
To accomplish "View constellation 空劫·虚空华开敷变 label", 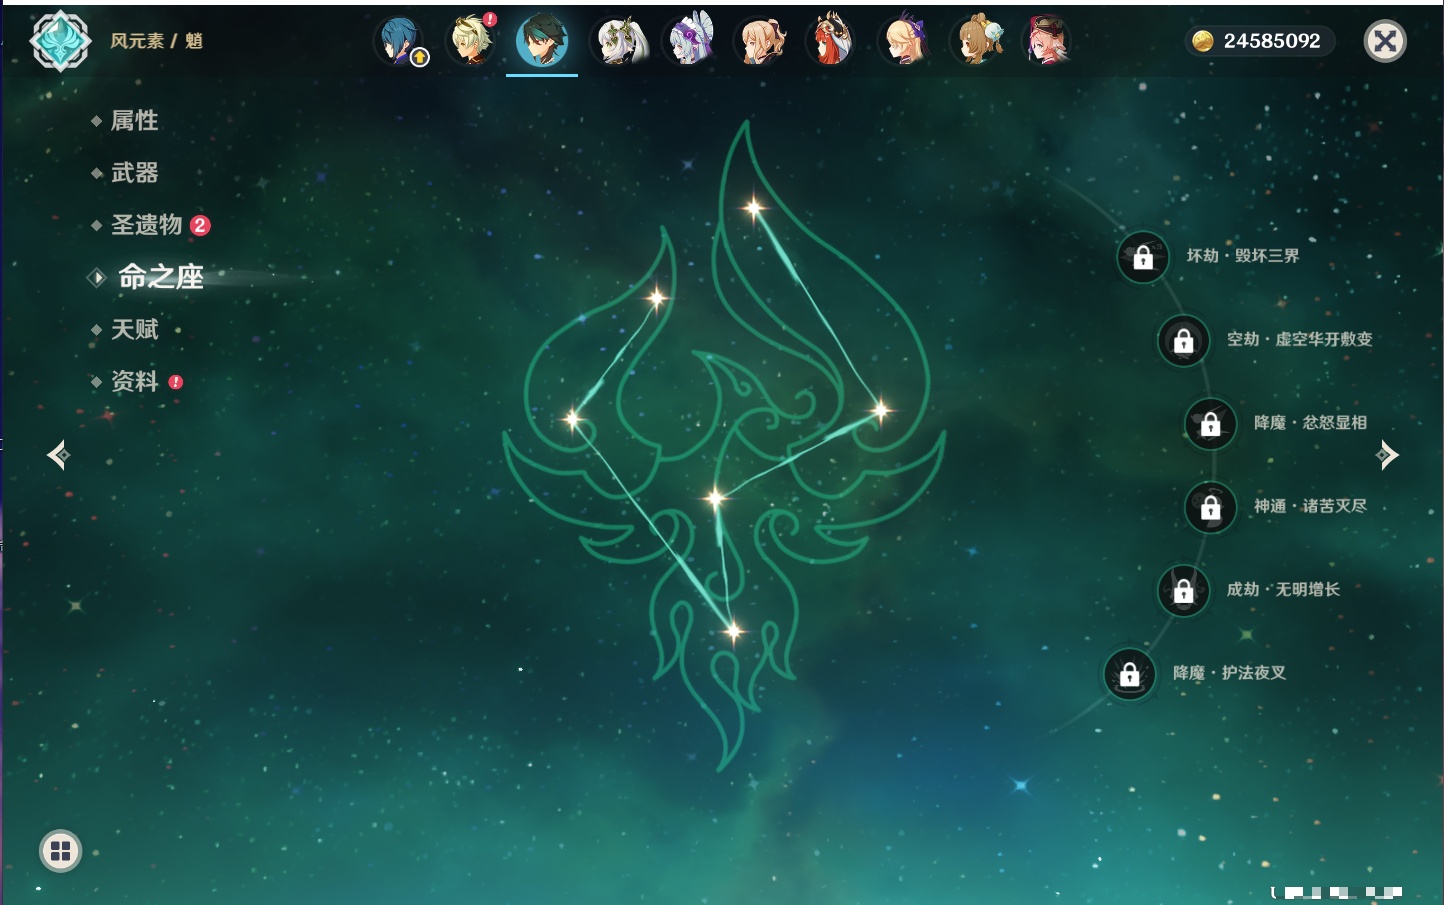I will 1300,339.
